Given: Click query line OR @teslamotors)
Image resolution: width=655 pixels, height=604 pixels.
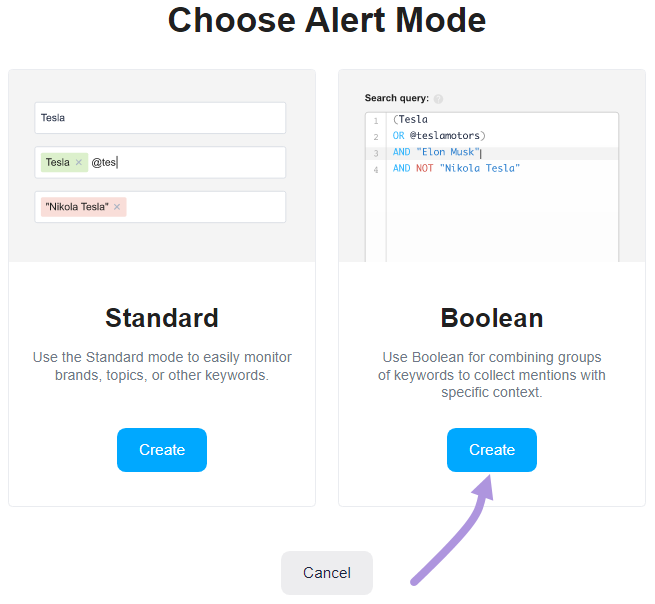Looking at the screenshot, I should [x=439, y=136].
